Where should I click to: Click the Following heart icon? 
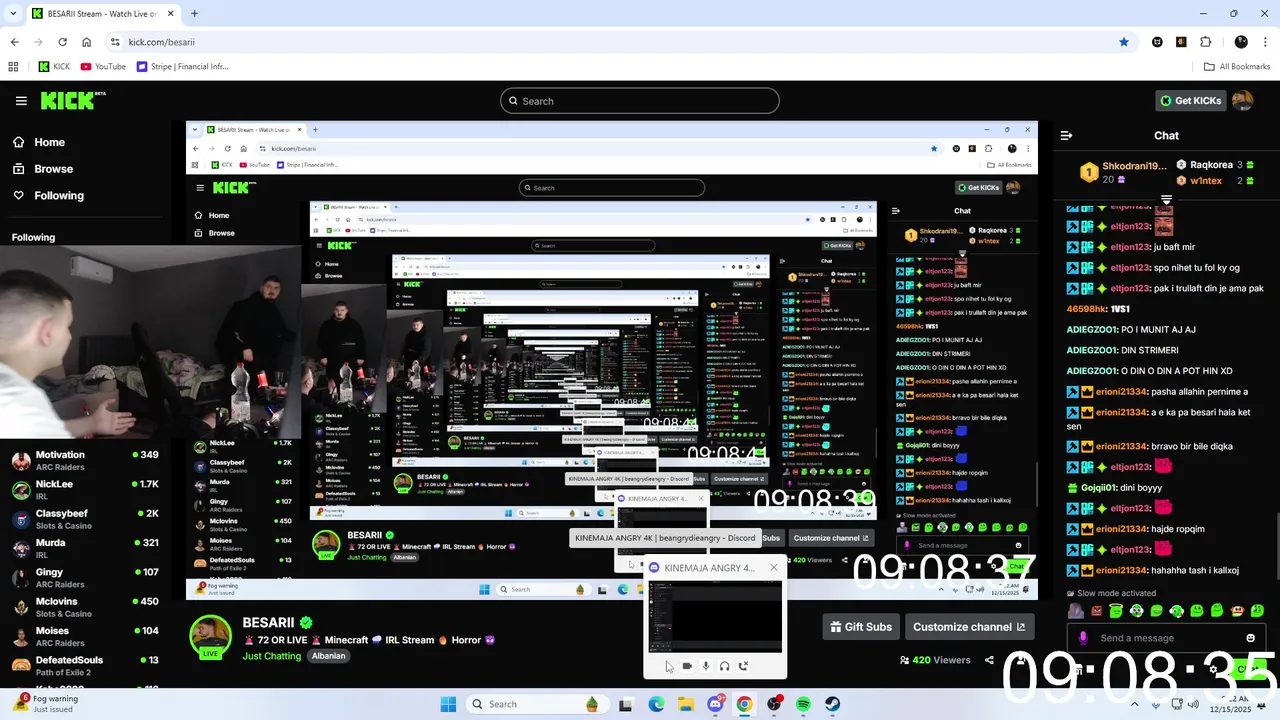[x=19, y=196]
